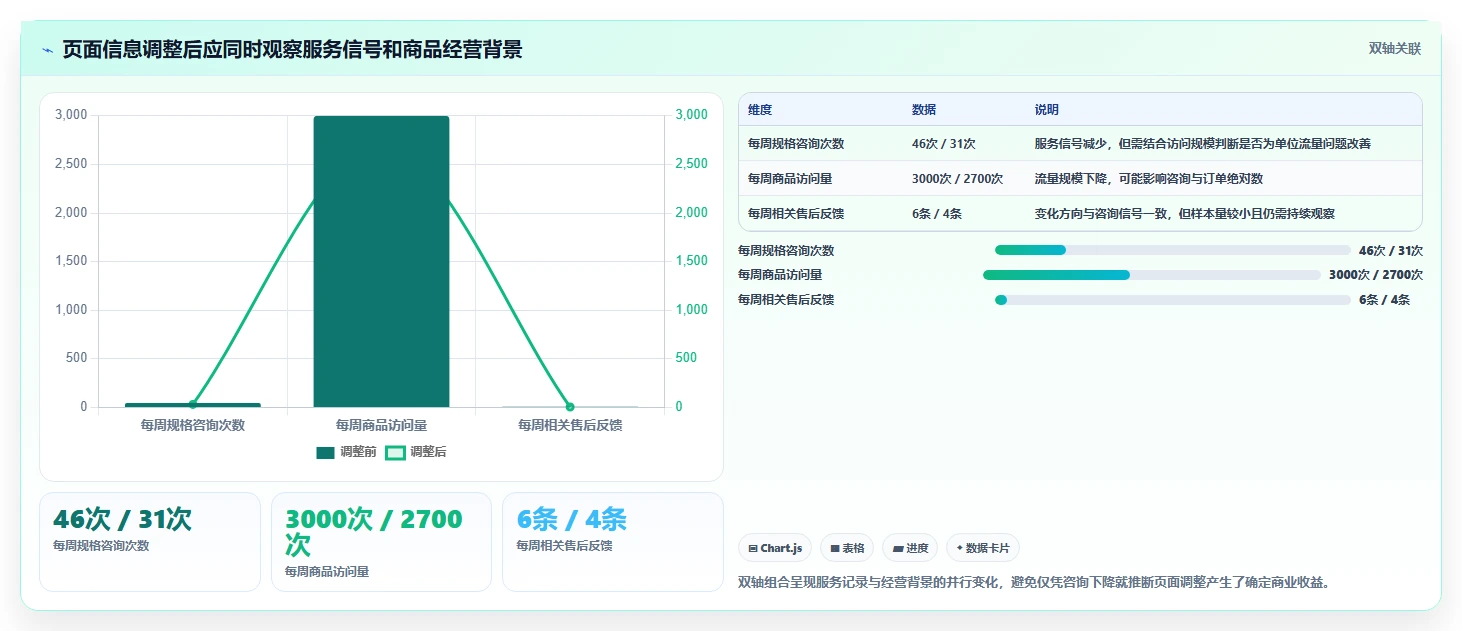Image resolution: width=1462 pixels, height=631 pixels.
Task: Click the line point above 每周规格咨询次数
Action: [193, 404]
